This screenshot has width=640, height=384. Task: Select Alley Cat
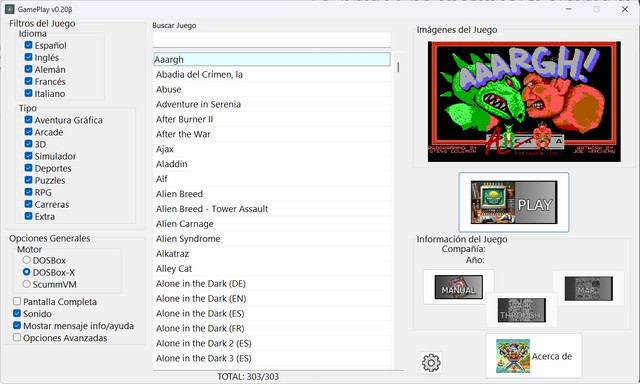[x=272, y=269]
